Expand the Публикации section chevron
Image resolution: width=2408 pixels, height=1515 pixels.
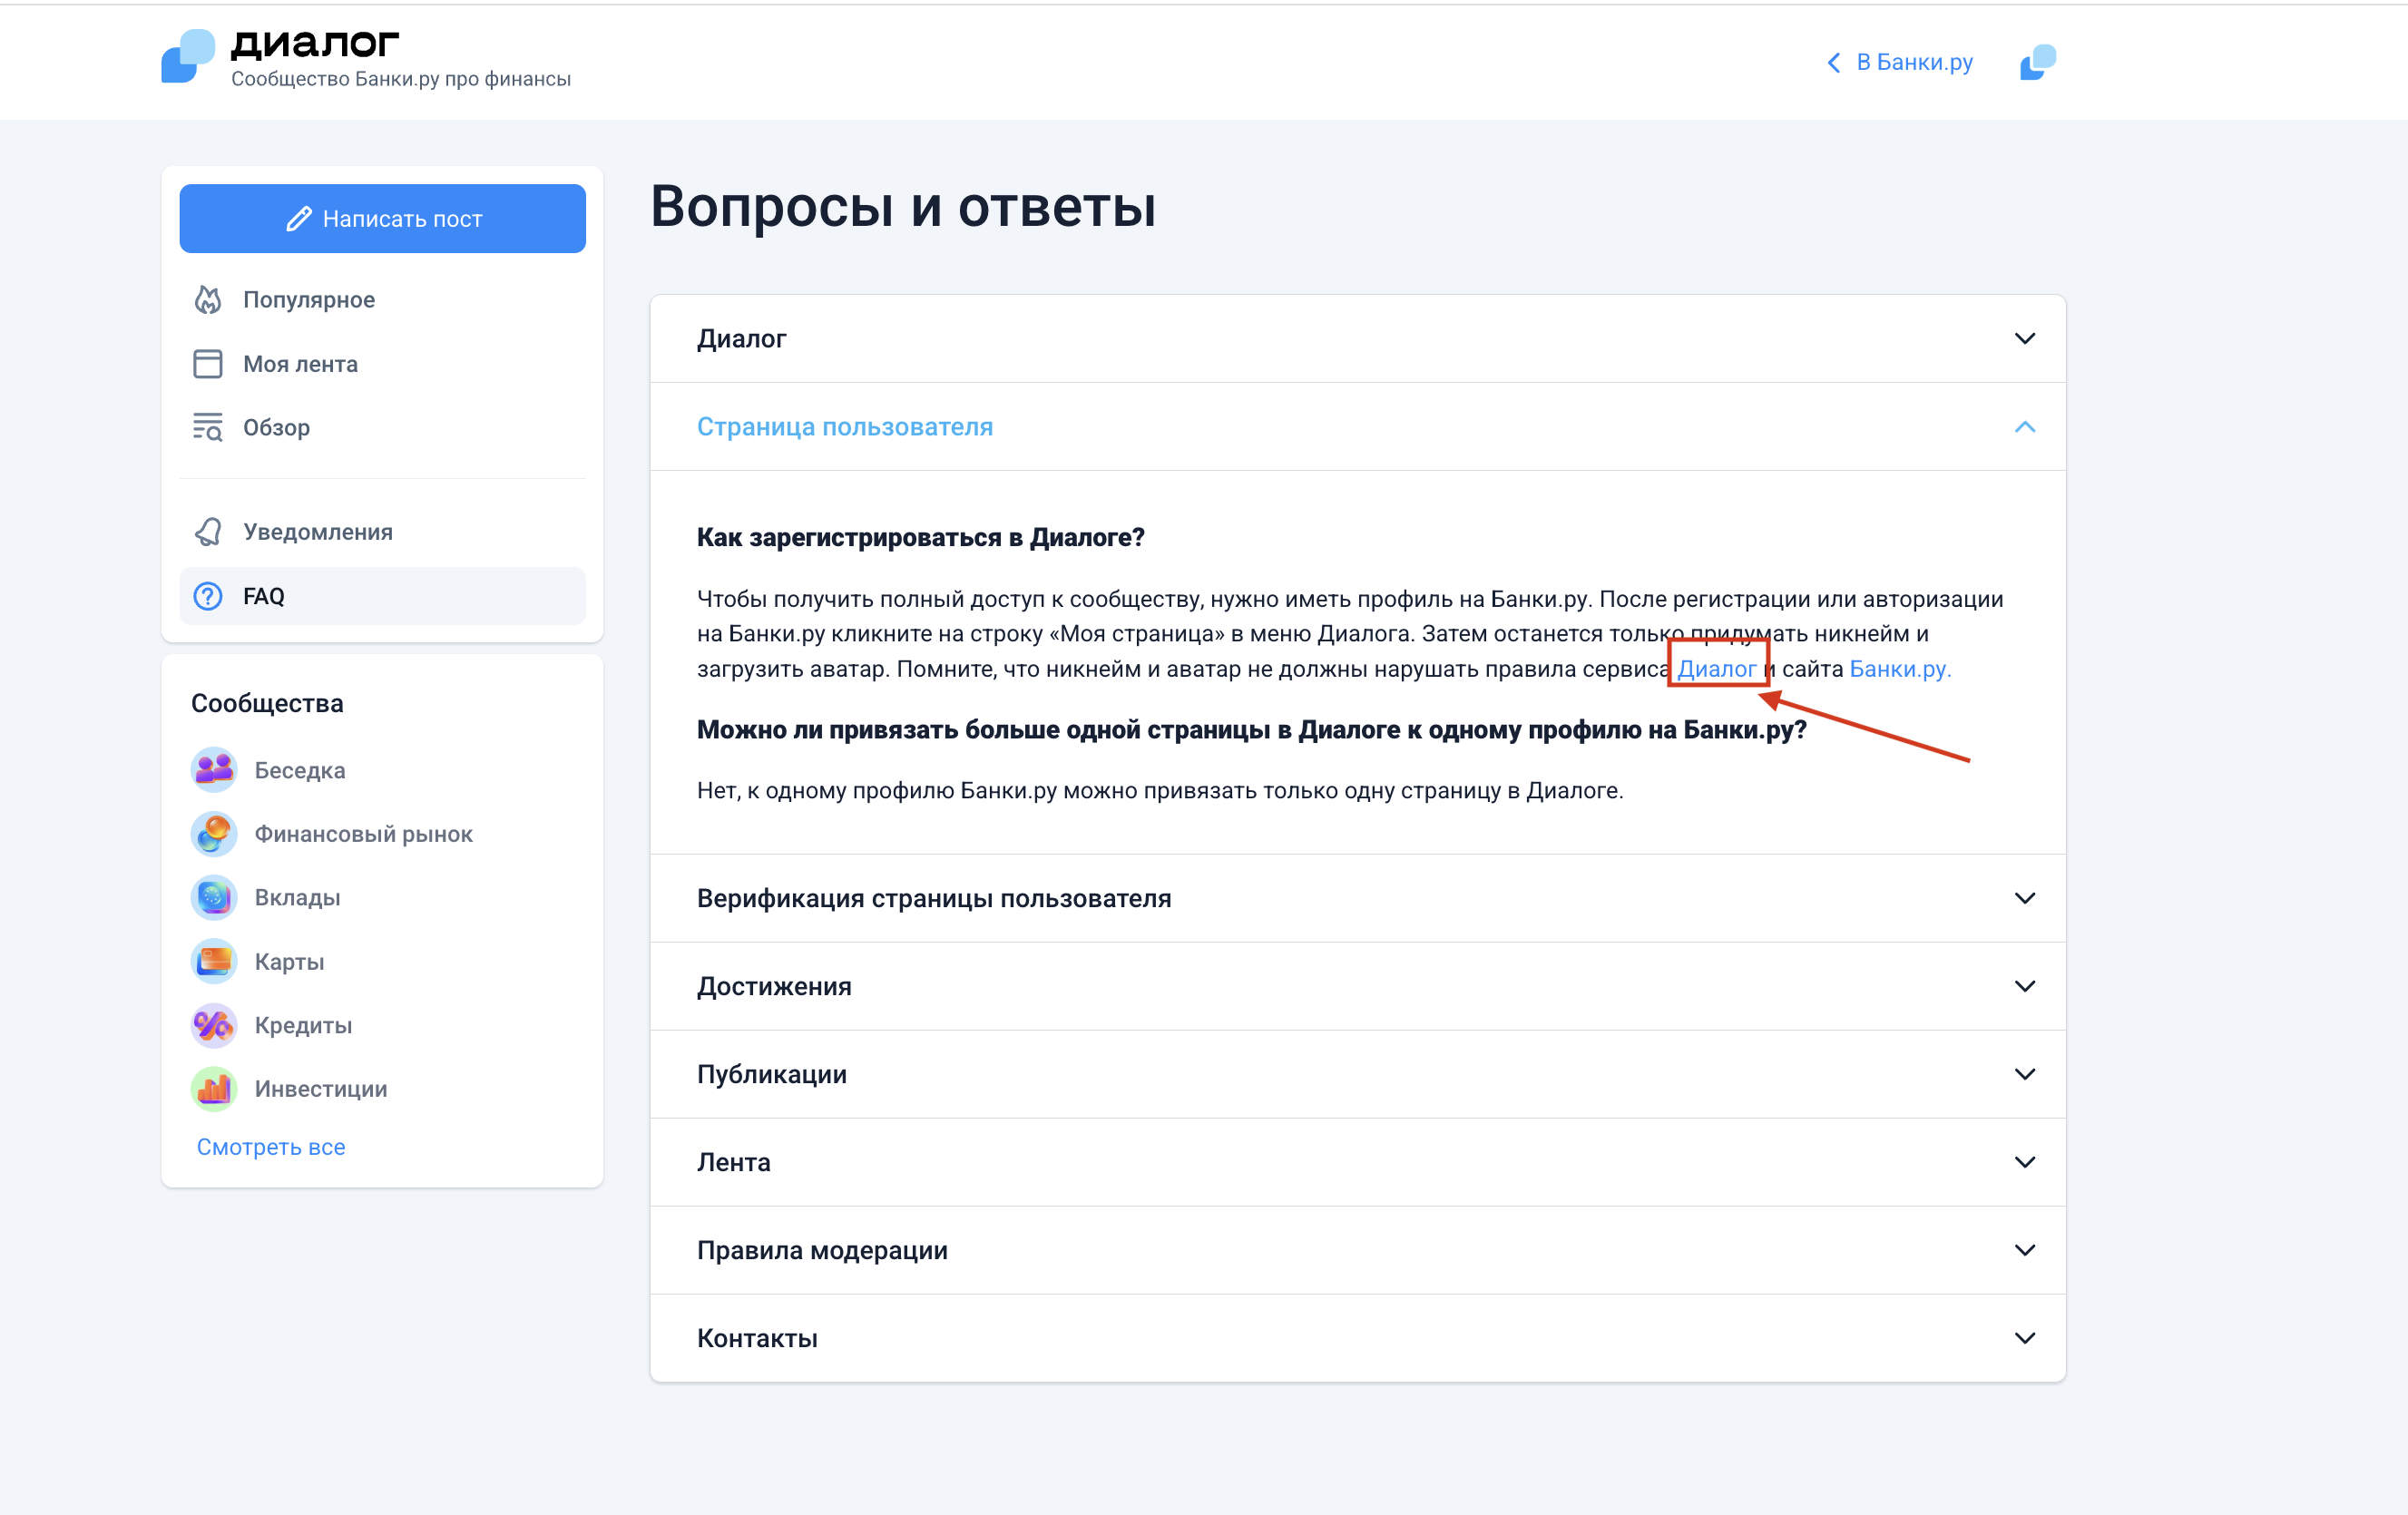pos(2025,1074)
